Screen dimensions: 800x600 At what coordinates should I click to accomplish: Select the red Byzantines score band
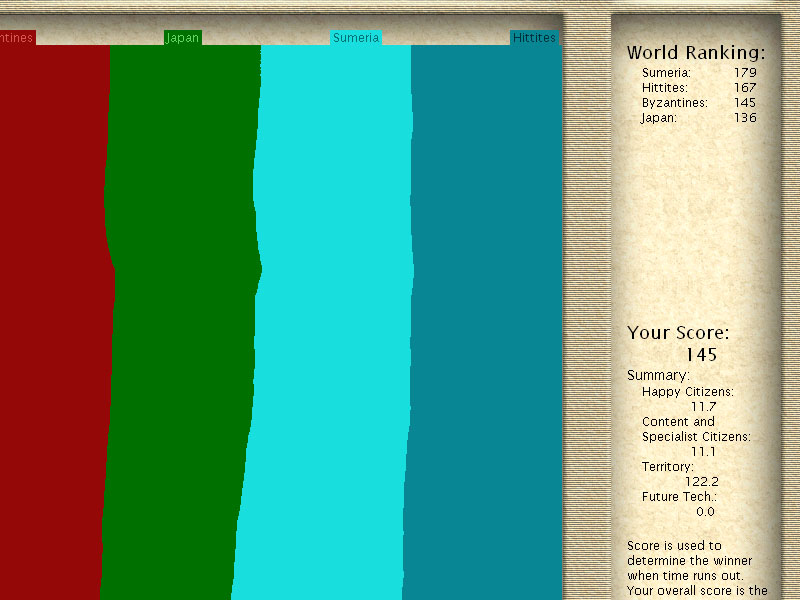pyautogui.click(x=52, y=320)
